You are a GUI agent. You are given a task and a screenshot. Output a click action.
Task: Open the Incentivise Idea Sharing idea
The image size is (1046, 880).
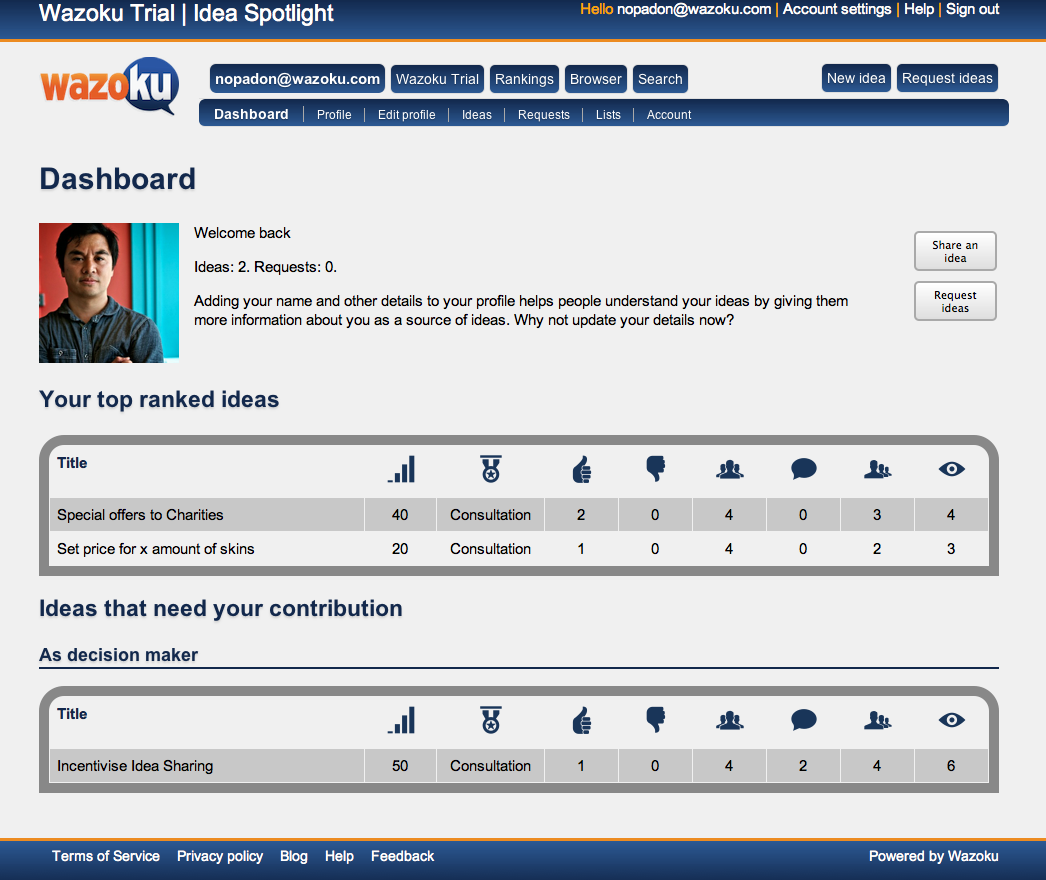[x=135, y=766]
